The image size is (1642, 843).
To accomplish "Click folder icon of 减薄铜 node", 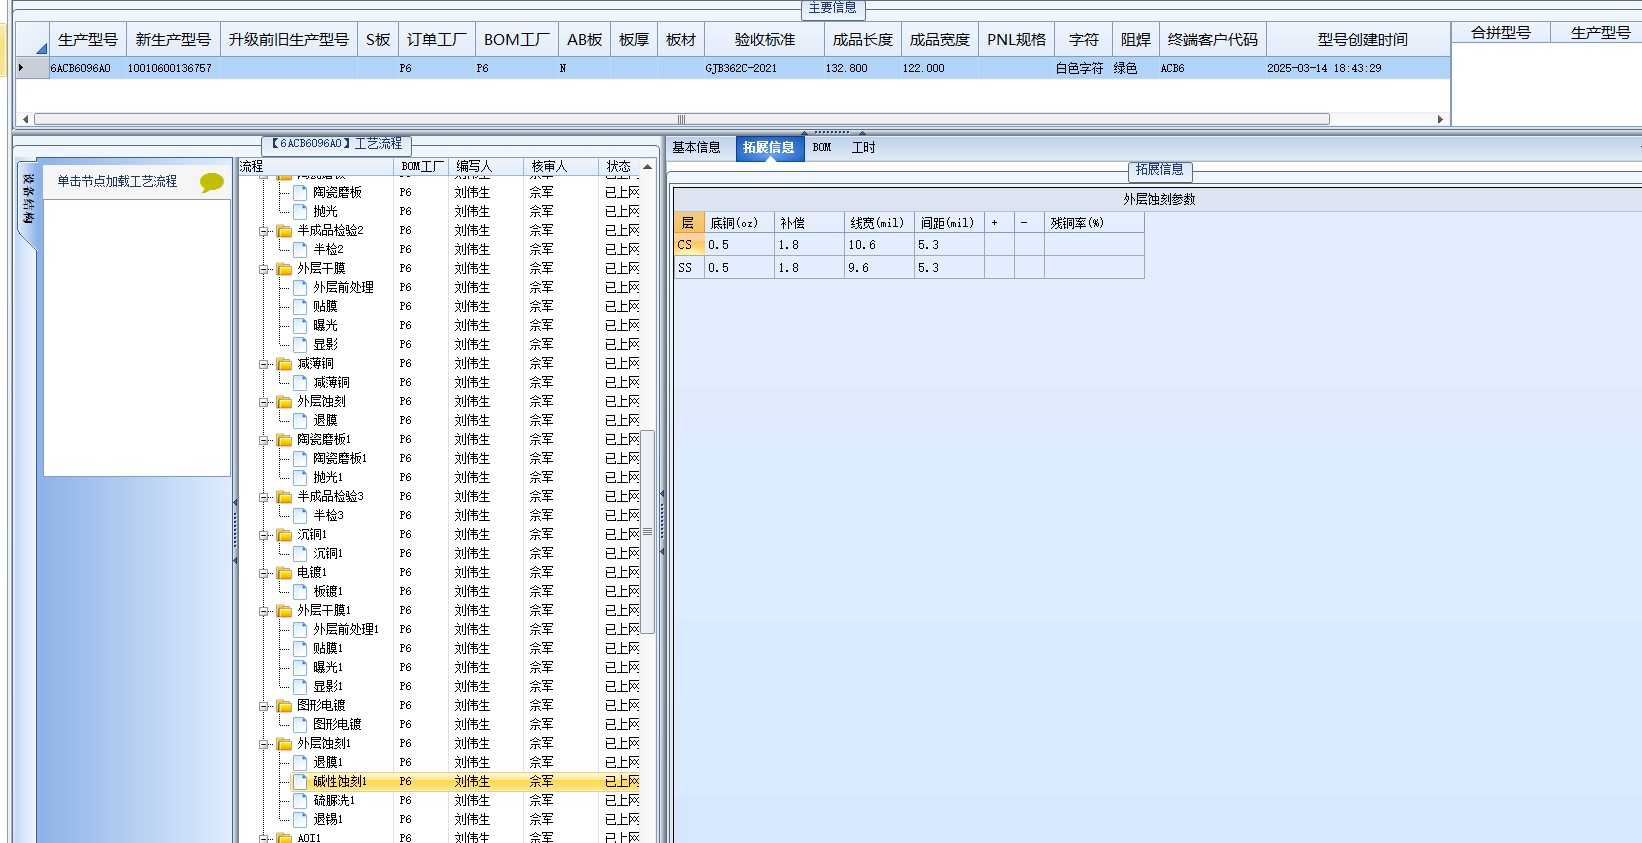I will tap(284, 363).
